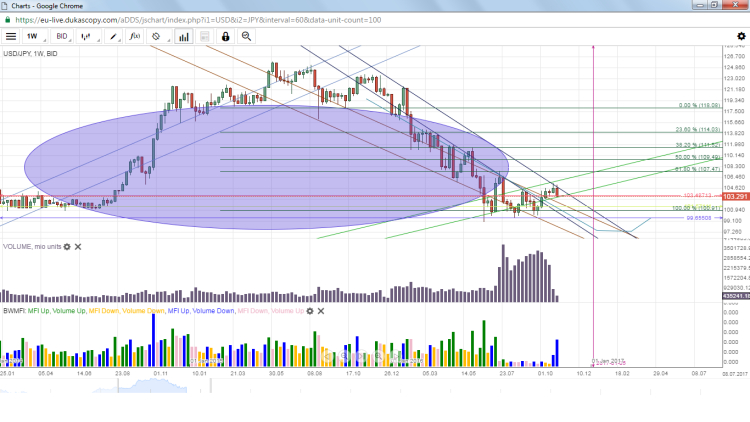Click the hide drawings crossed-circle icon
Screen dimensions: 750x422
[156, 36]
